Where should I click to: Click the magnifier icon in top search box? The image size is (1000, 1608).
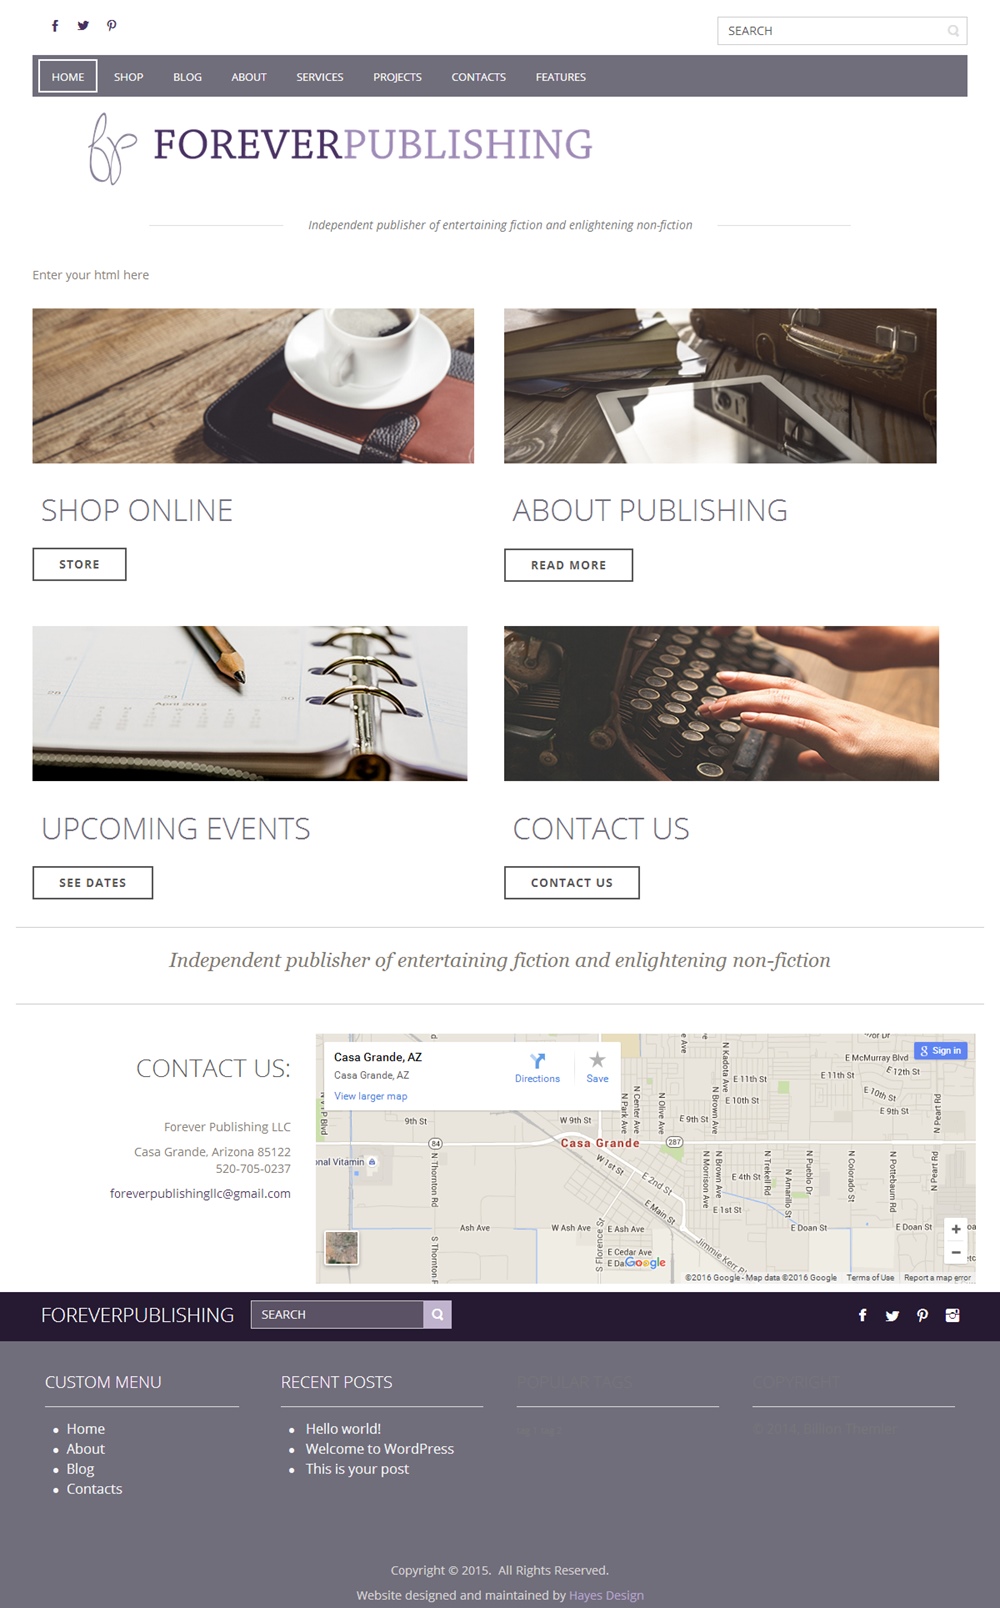953,31
